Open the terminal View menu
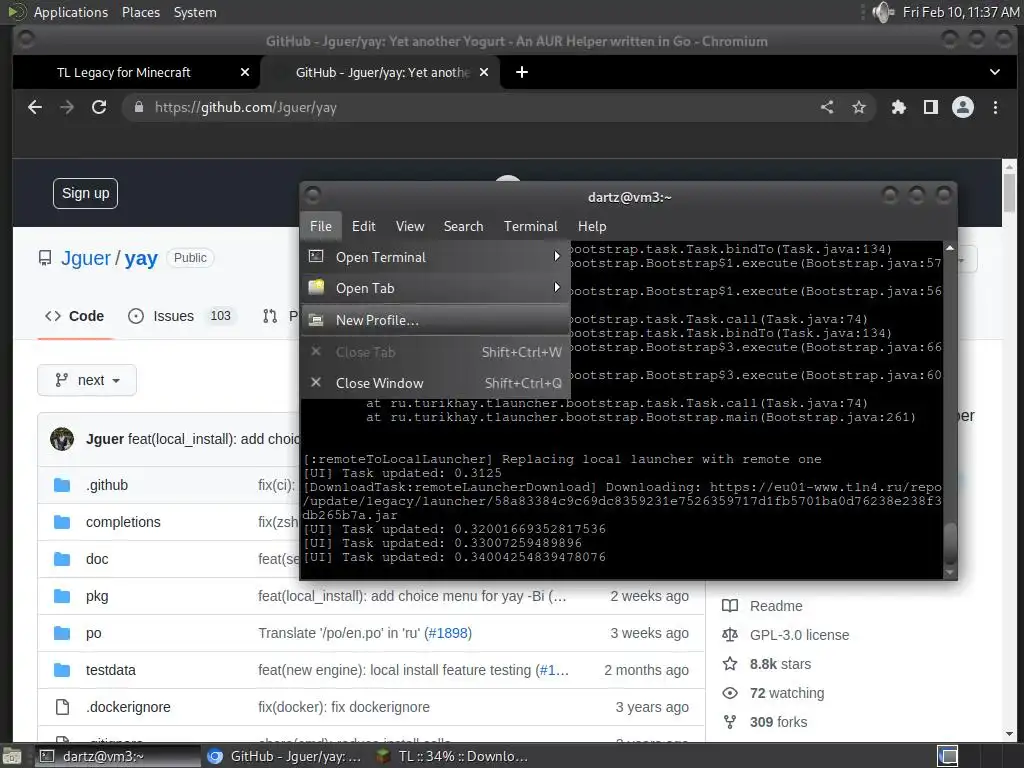 click(409, 226)
